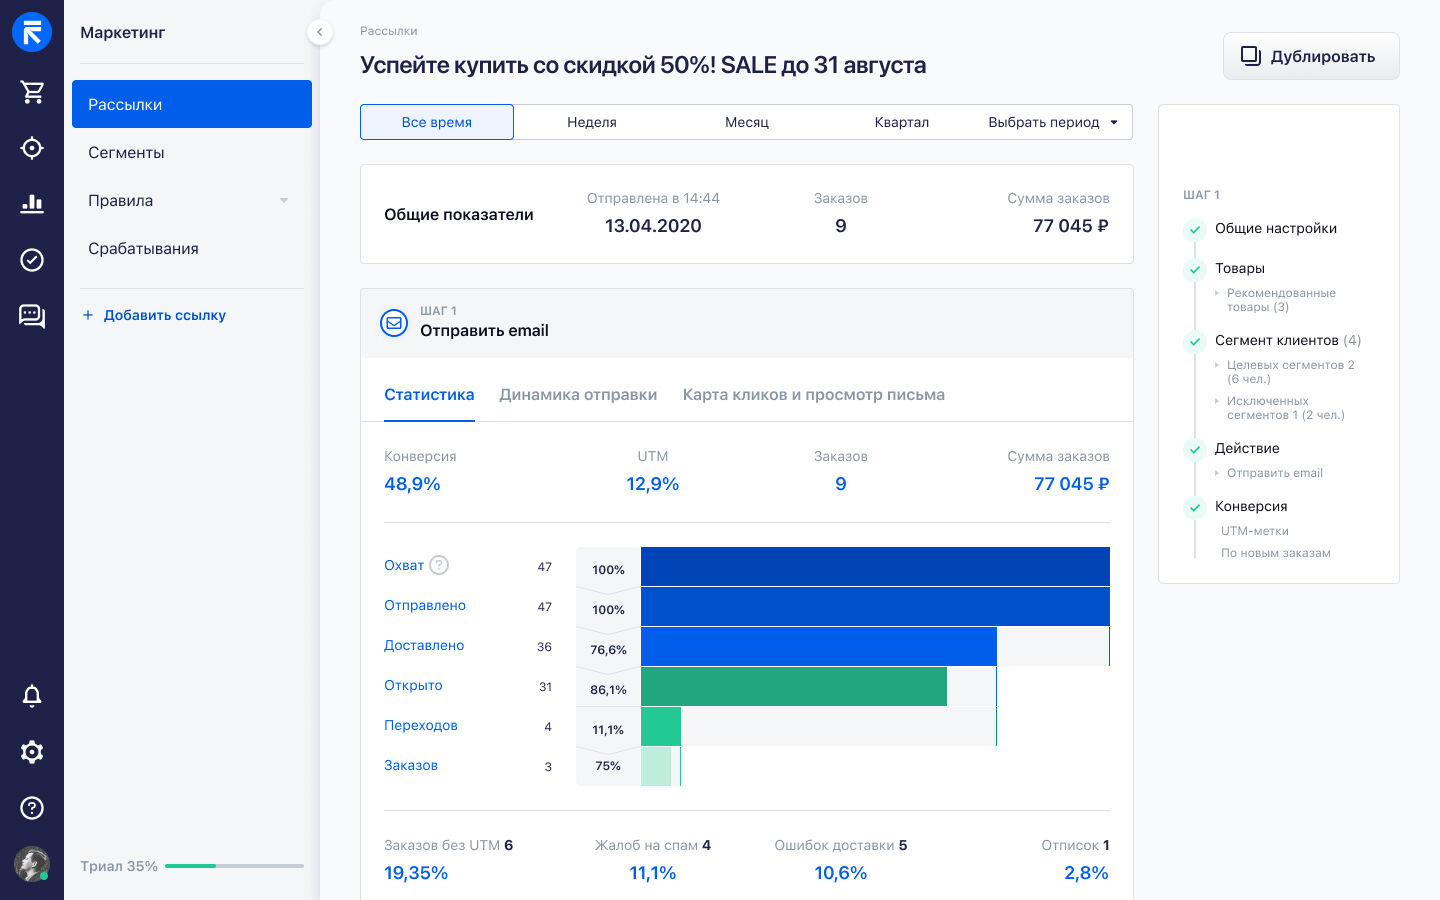Open the shopping cart icon in sidebar
This screenshot has width=1440, height=900.
(x=32, y=92)
